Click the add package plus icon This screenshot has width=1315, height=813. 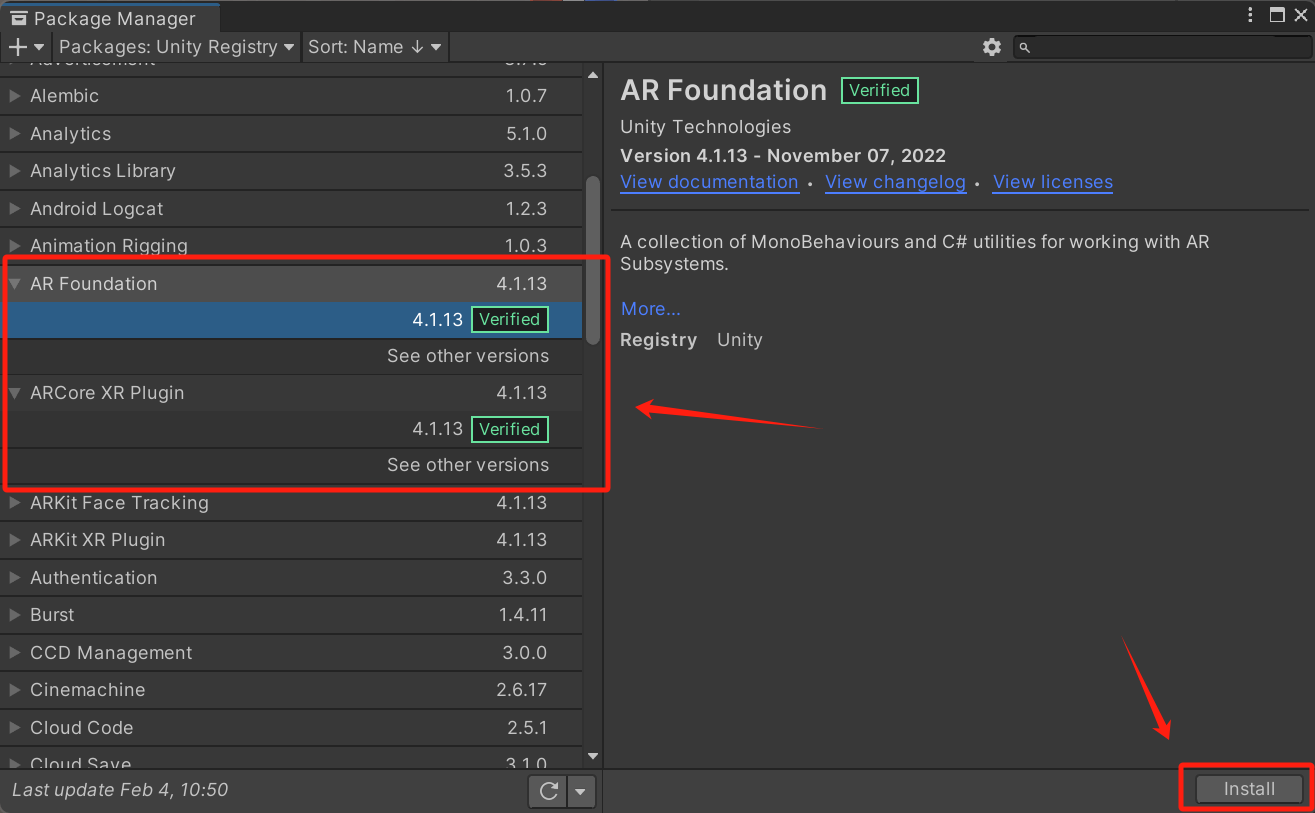tap(18, 47)
